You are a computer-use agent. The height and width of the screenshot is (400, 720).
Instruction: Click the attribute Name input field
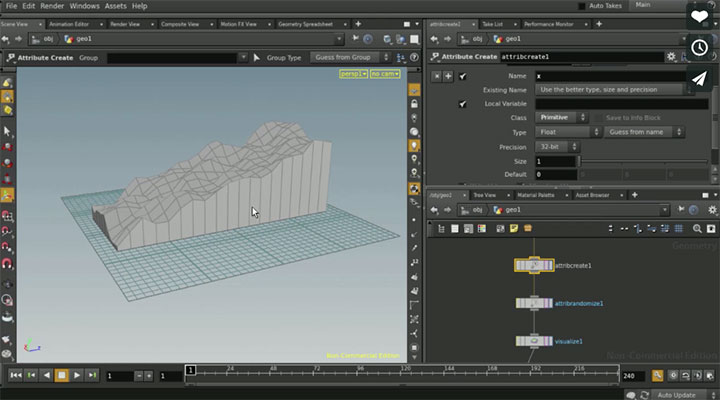[x=611, y=76]
